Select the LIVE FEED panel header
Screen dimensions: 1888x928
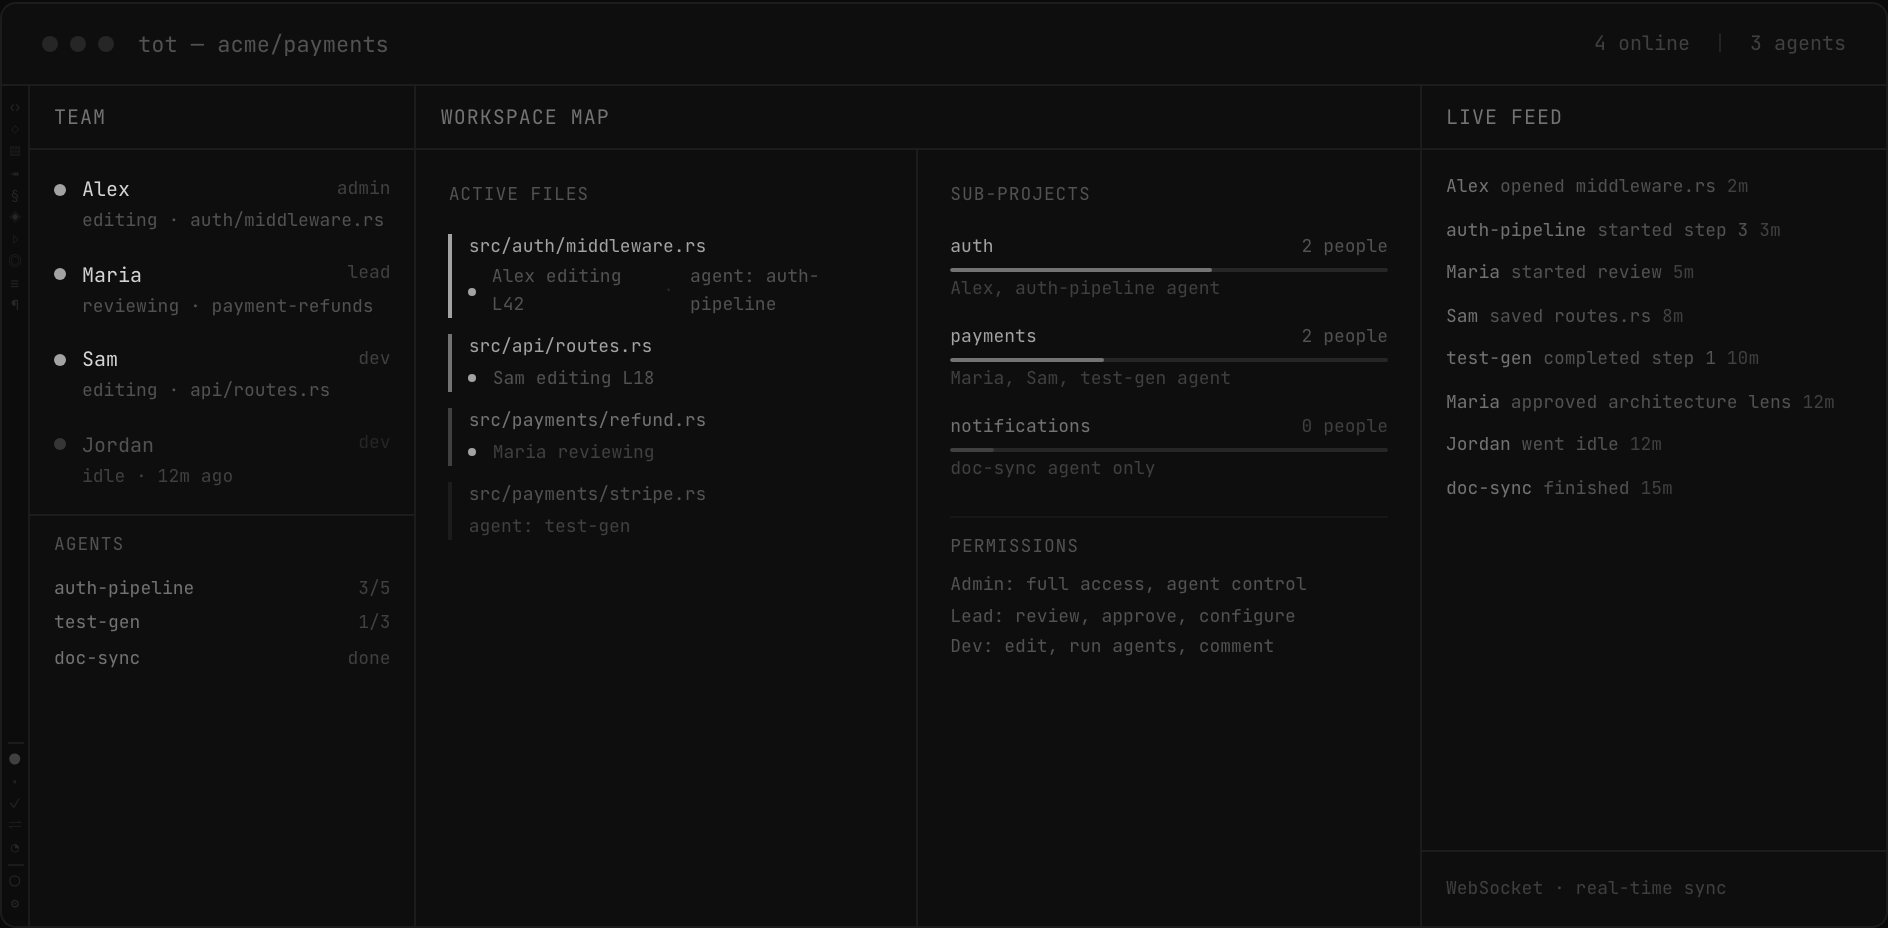point(1504,117)
